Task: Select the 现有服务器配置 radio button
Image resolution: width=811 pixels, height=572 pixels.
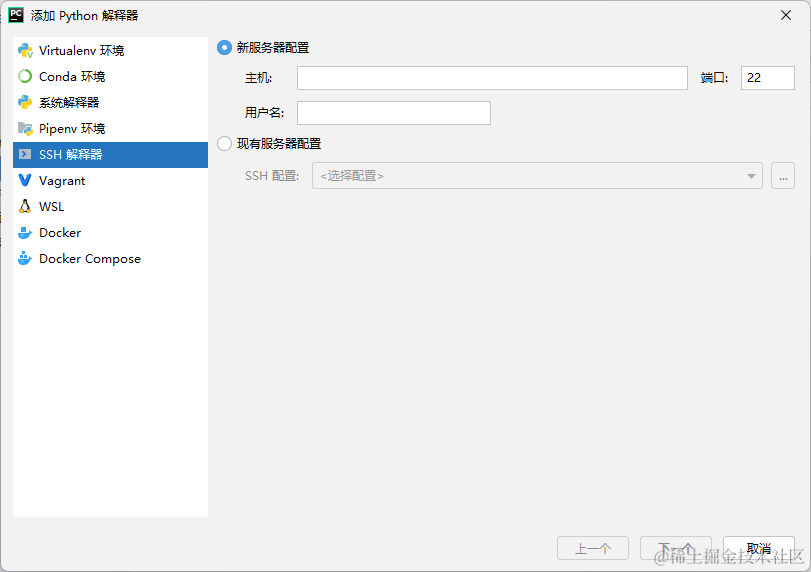Action: [x=224, y=143]
